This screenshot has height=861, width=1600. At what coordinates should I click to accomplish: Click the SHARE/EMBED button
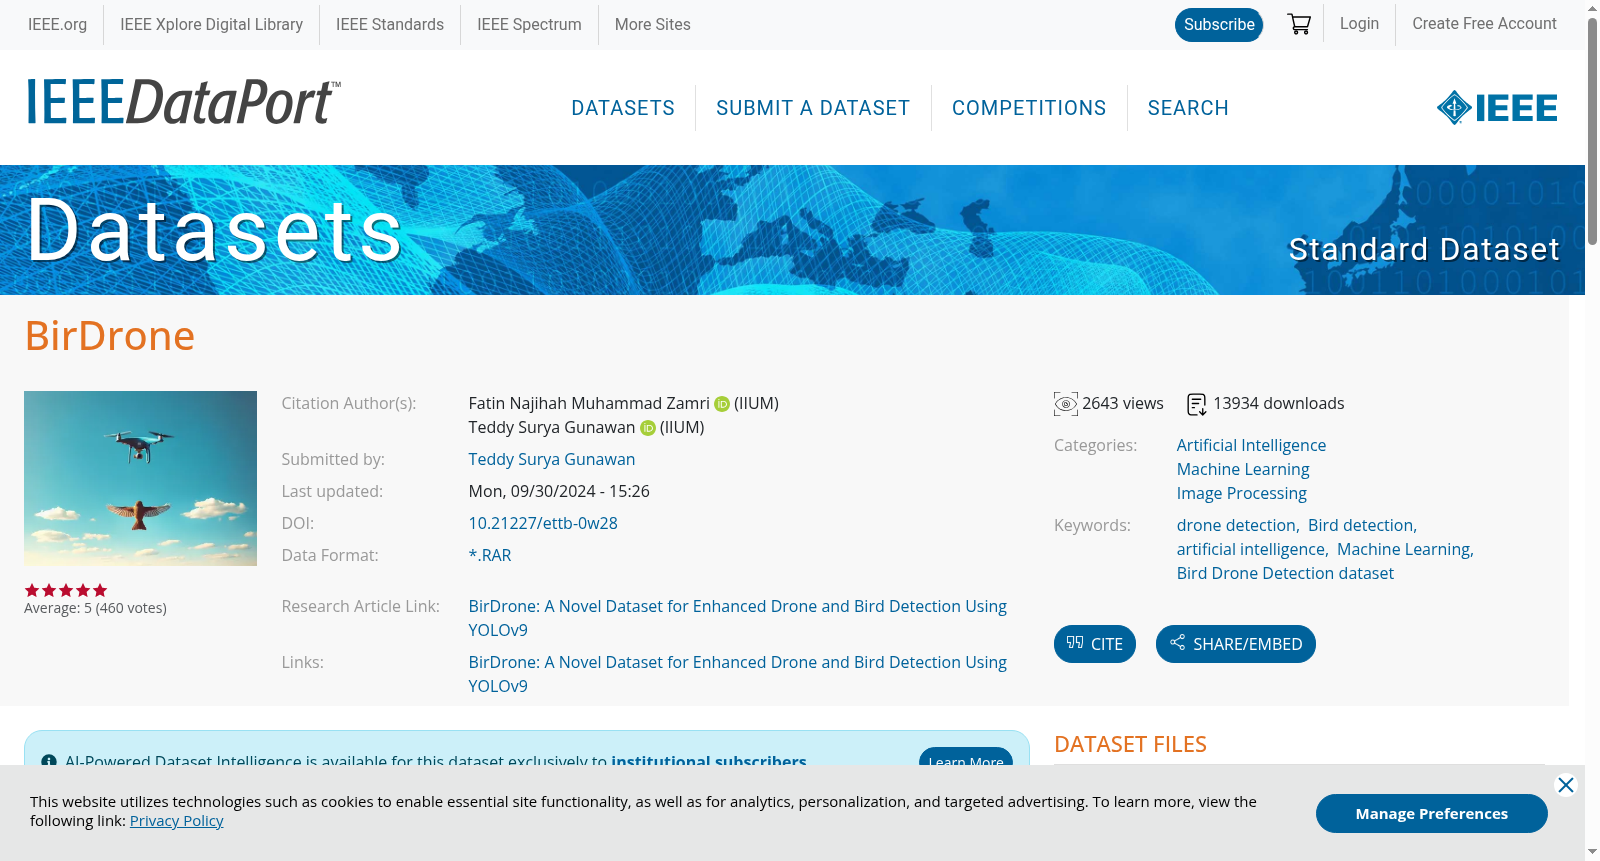[1236, 644]
